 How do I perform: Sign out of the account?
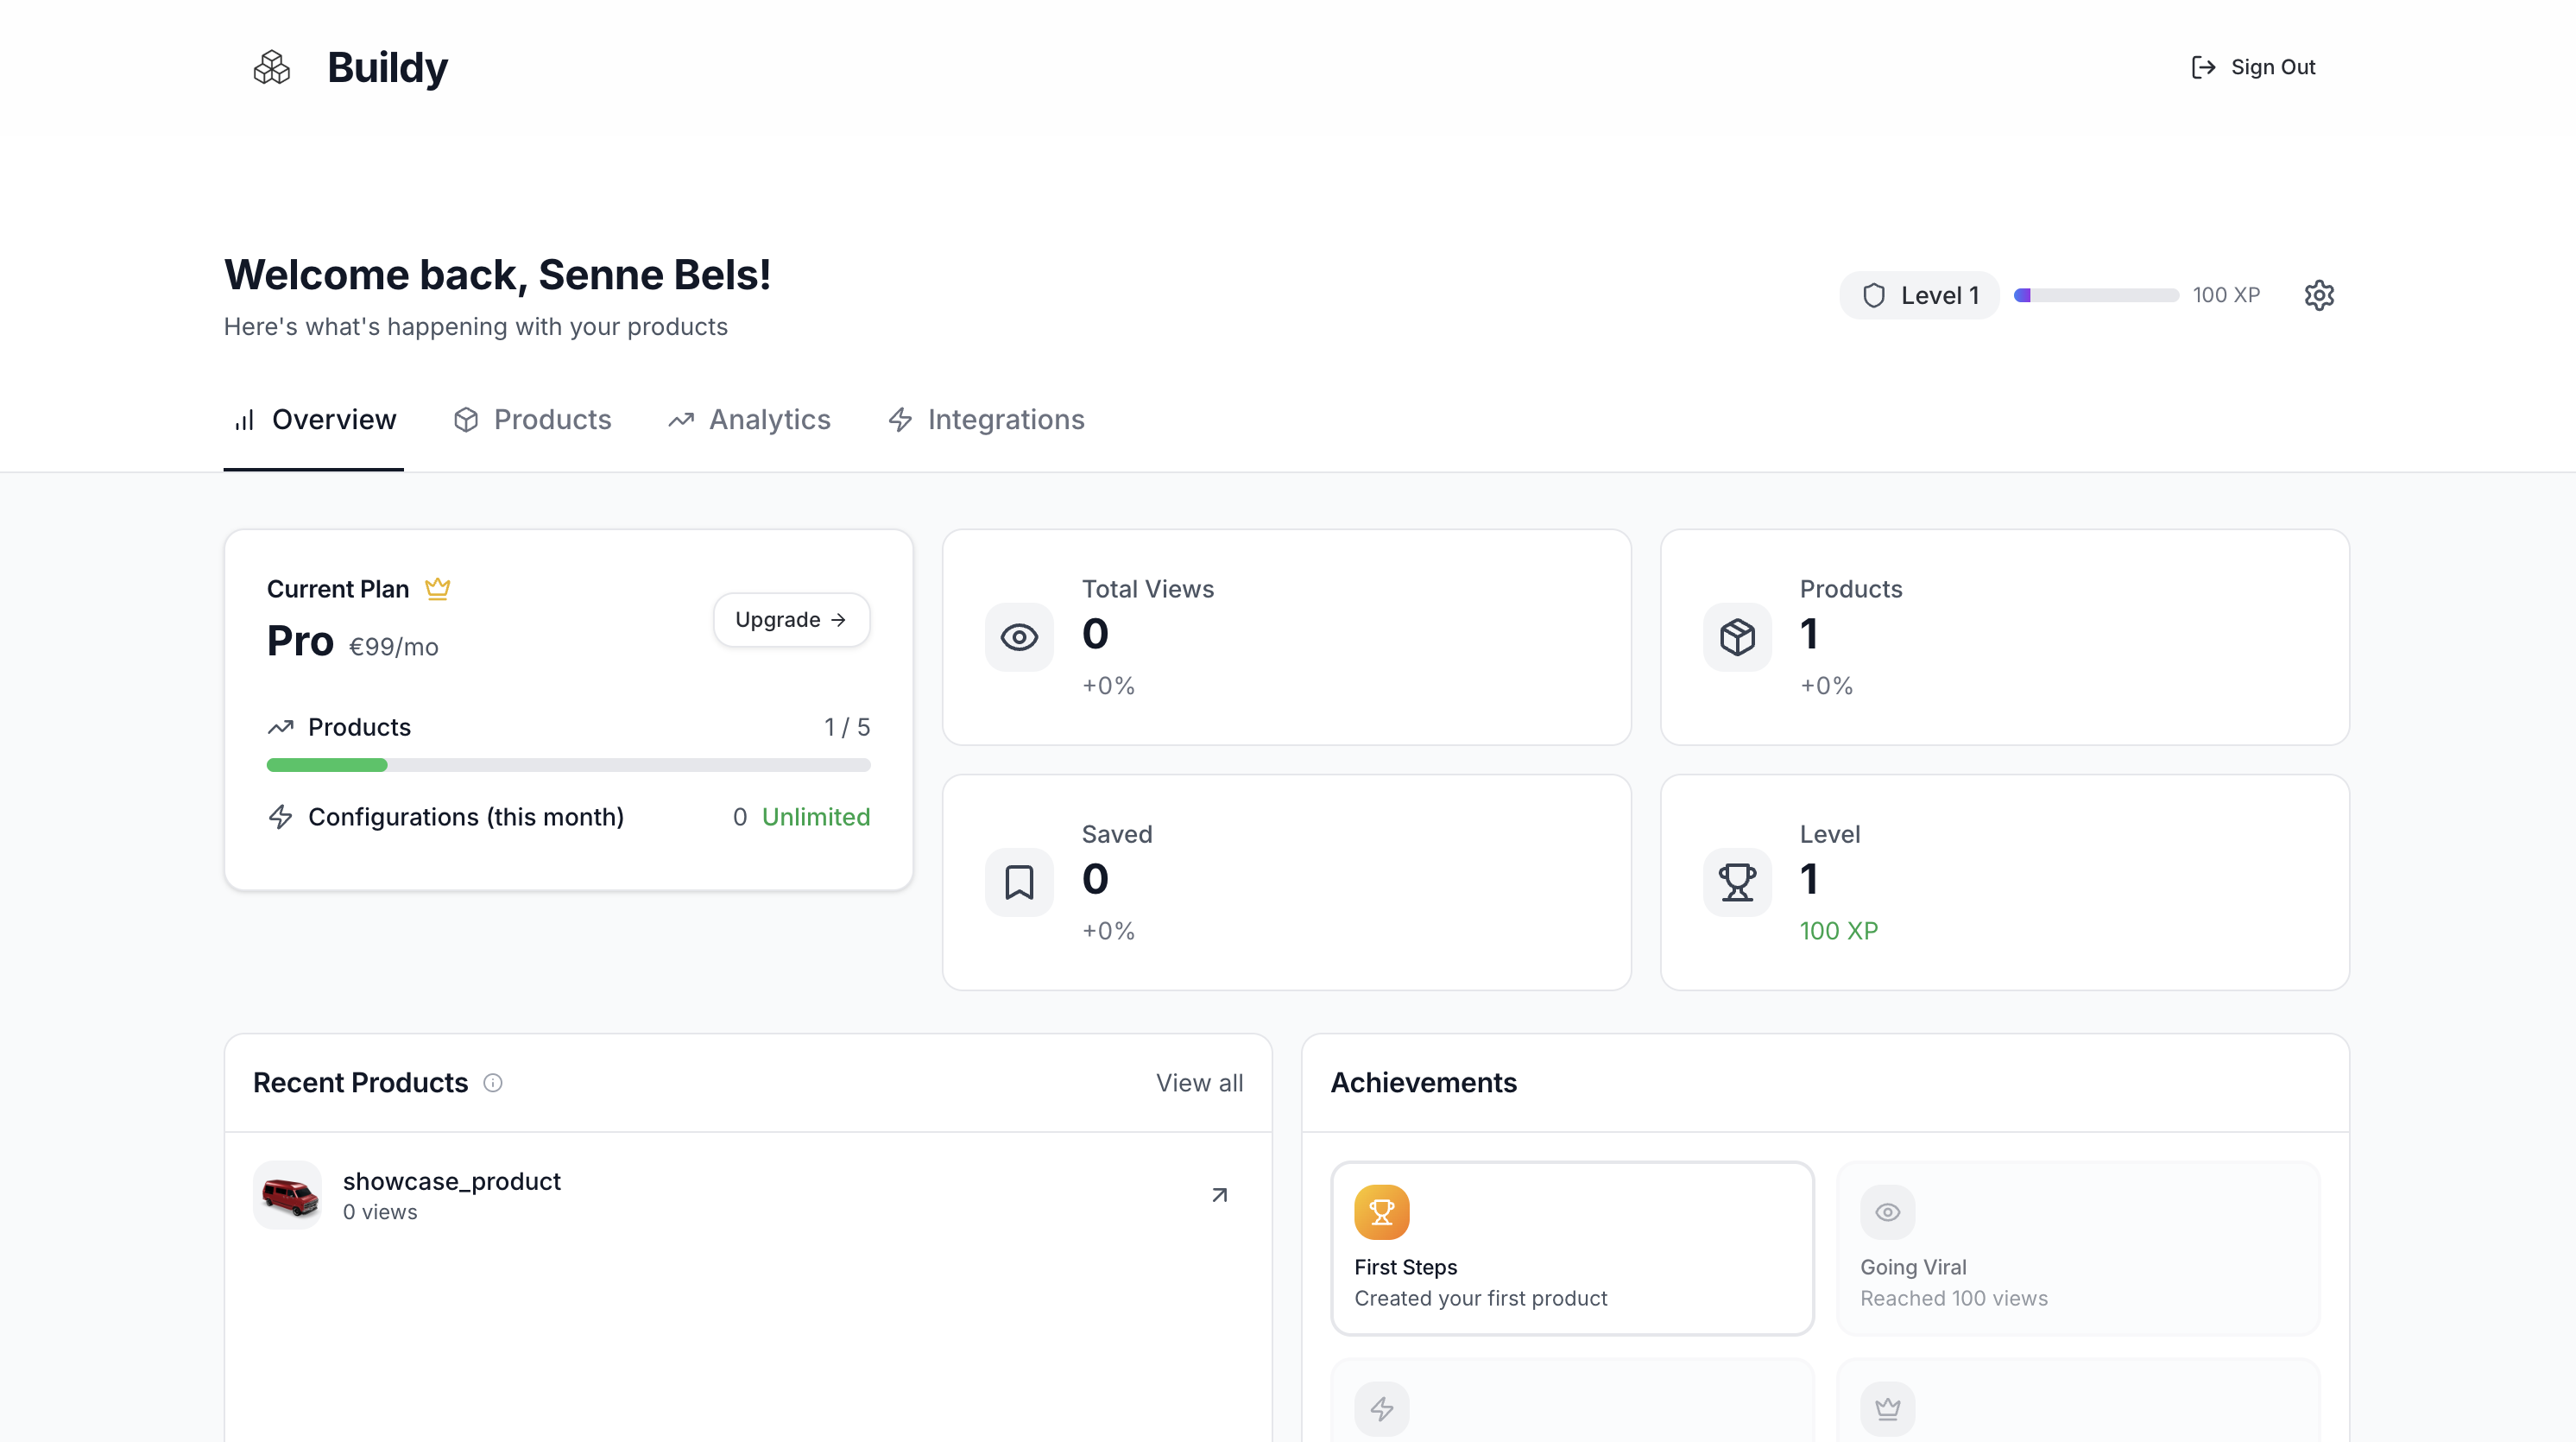coord(2252,67)
